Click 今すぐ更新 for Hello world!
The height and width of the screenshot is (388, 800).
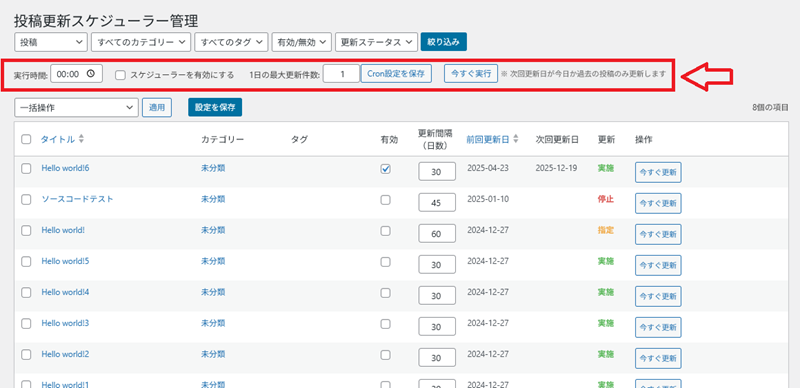658,234
